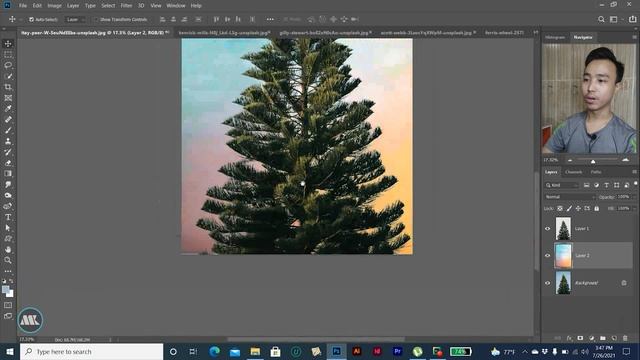Open layer style fx menu
The height and width of the screenshot is (360, 640).
tap(569, 338)
